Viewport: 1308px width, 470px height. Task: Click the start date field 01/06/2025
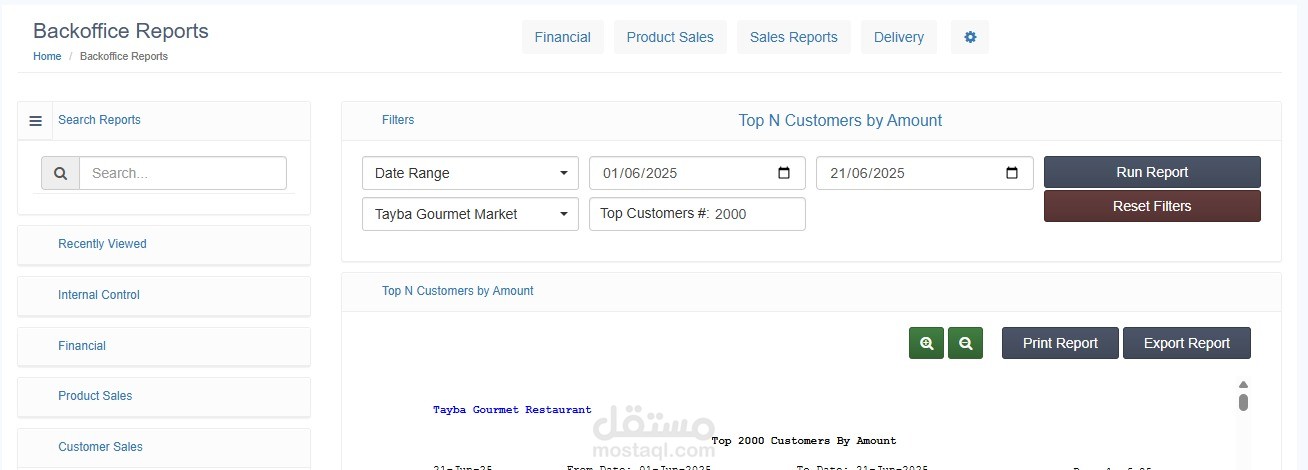tap(697, 173)
